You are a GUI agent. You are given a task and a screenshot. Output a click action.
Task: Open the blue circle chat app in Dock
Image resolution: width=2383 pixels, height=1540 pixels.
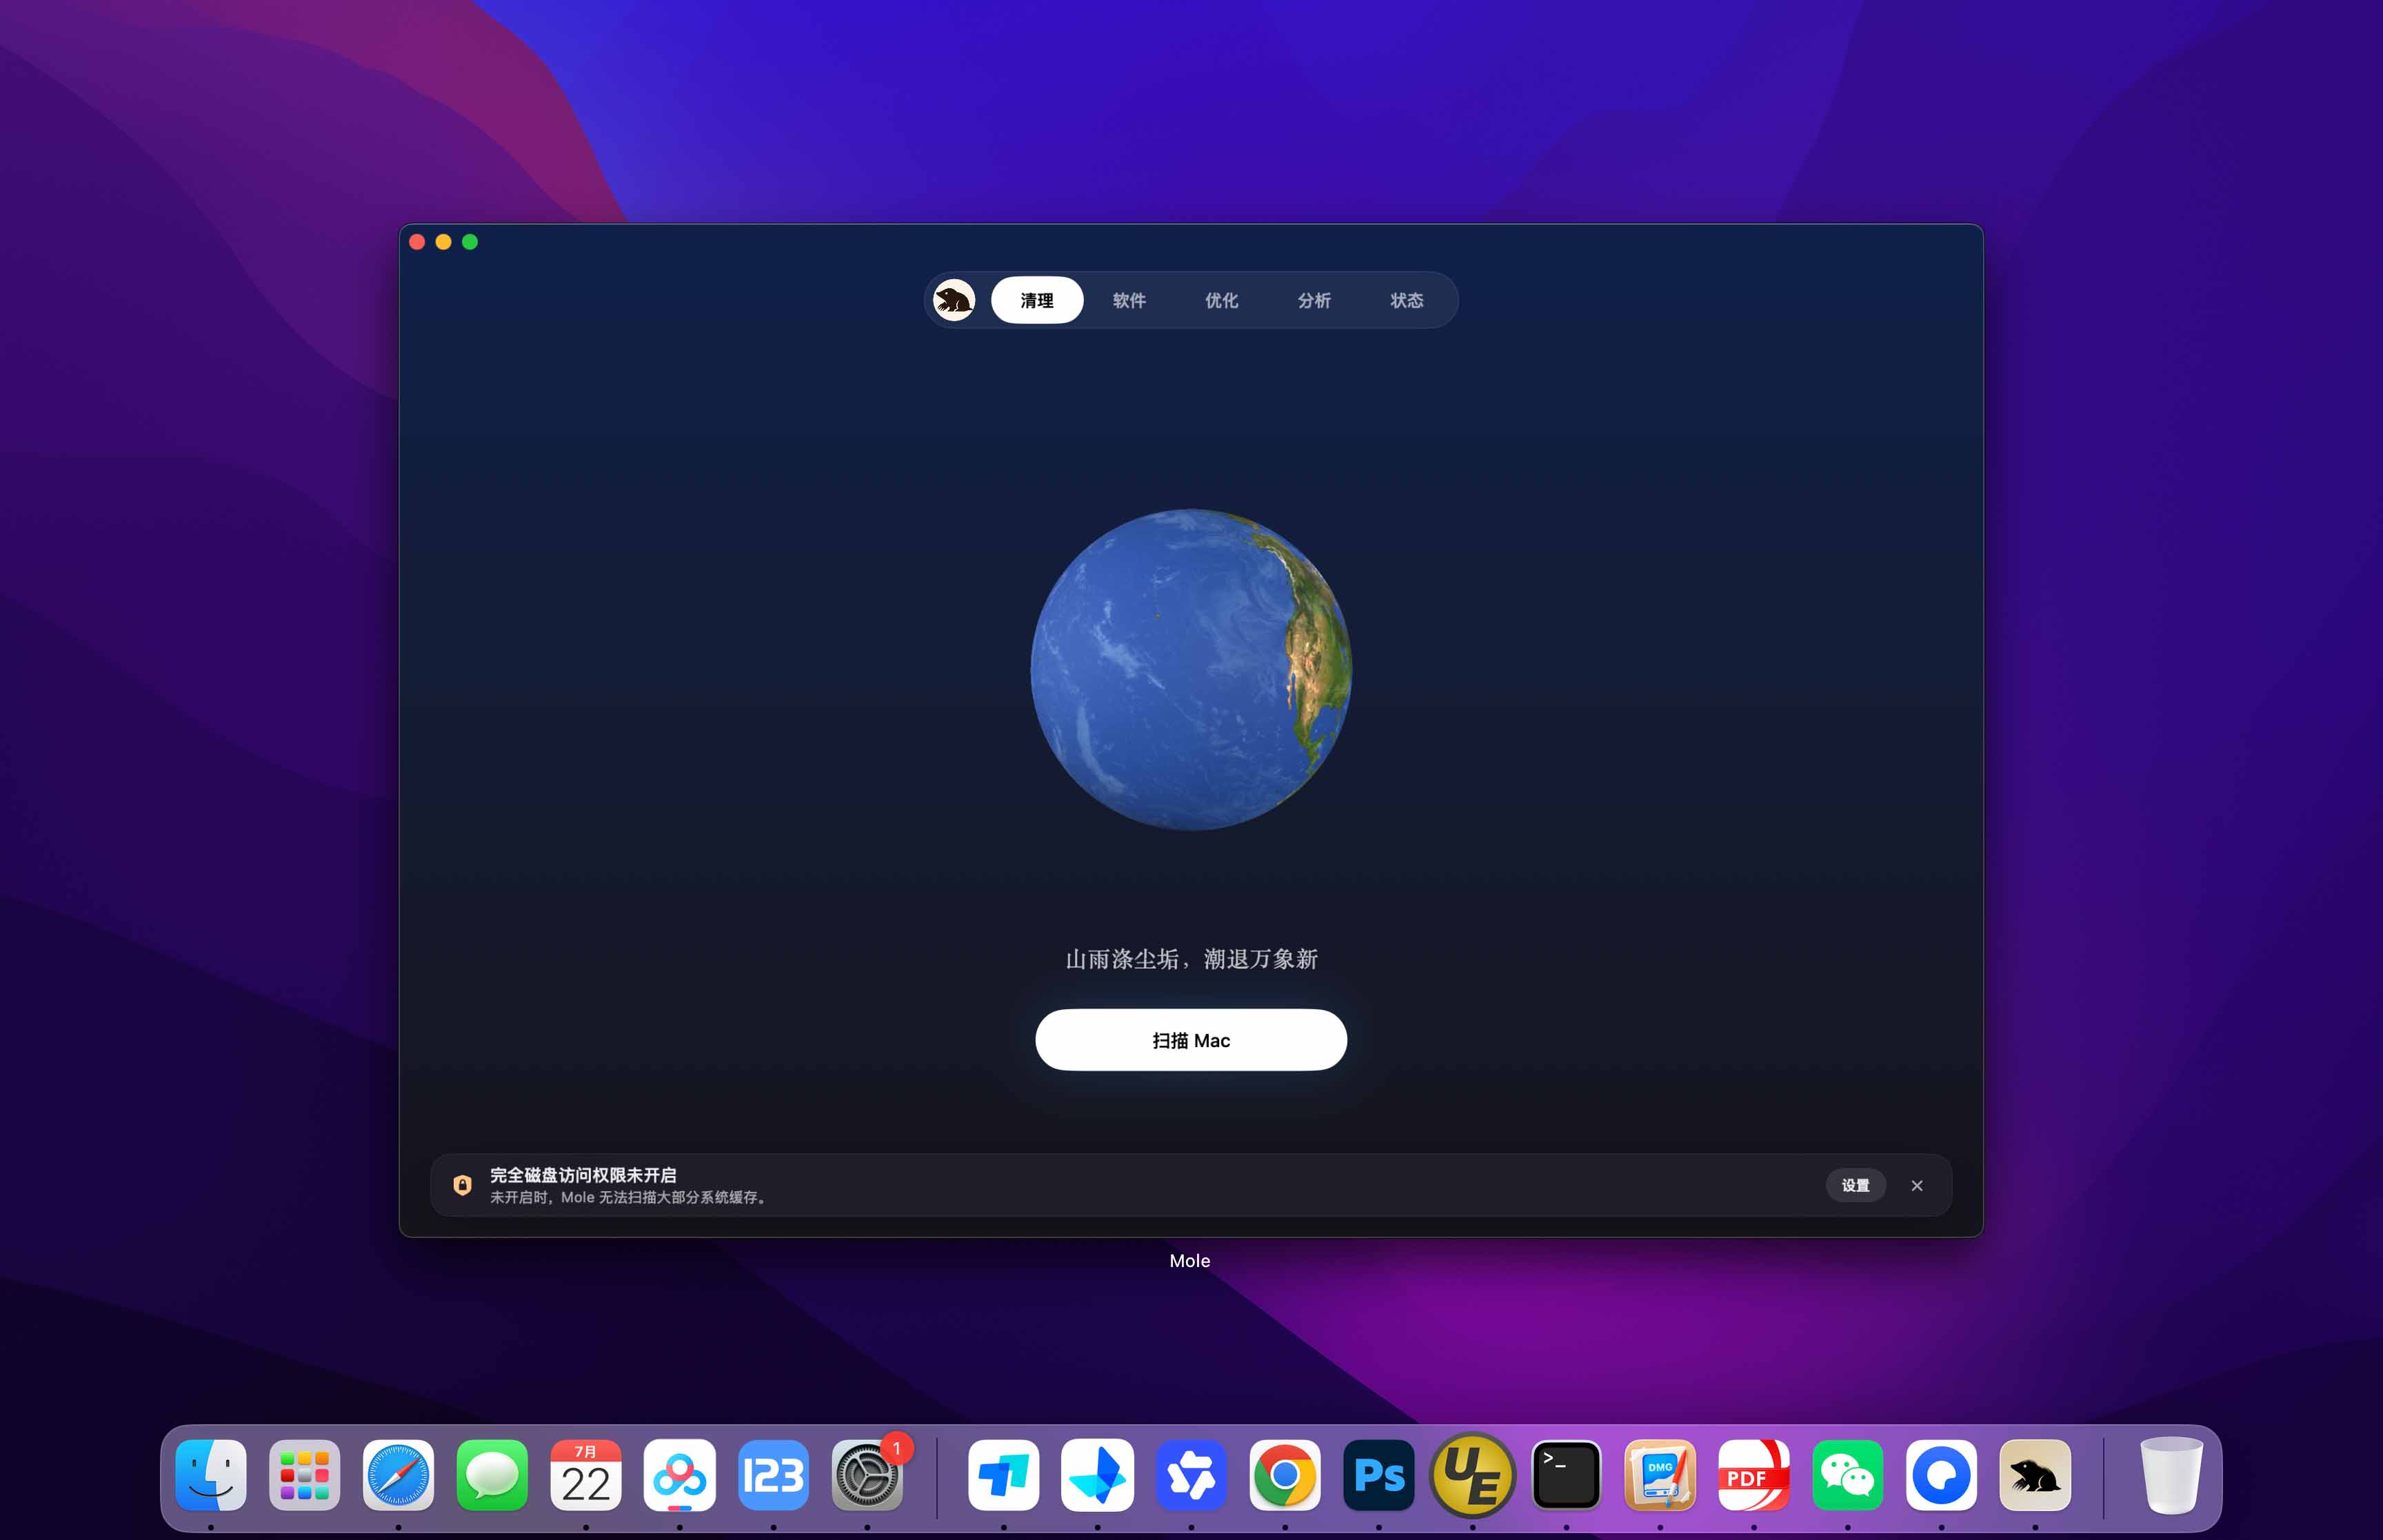point(1941,1475)
